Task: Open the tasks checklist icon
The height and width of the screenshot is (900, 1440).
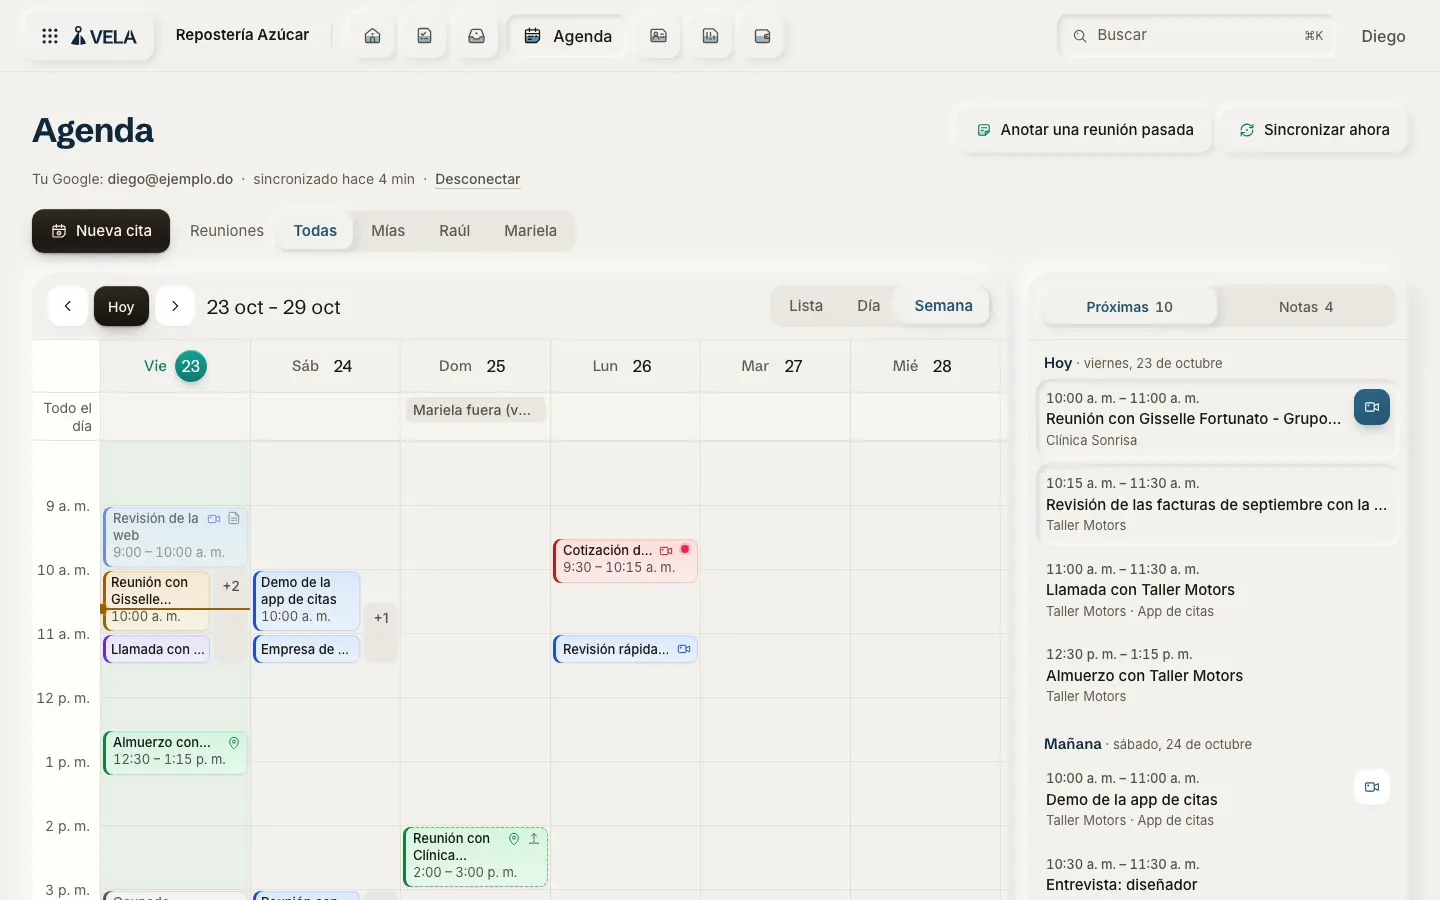Action: tap(425, 36)
